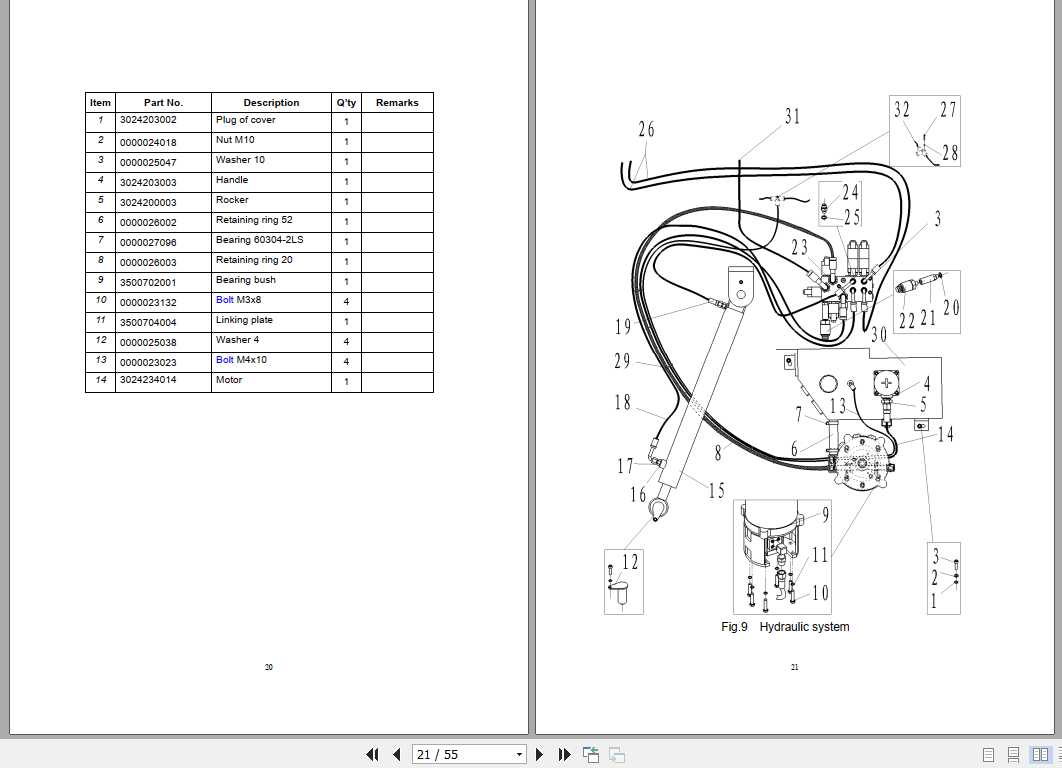
Task: Click the callout detail box labeled 12
Action: tap(624, 582)
